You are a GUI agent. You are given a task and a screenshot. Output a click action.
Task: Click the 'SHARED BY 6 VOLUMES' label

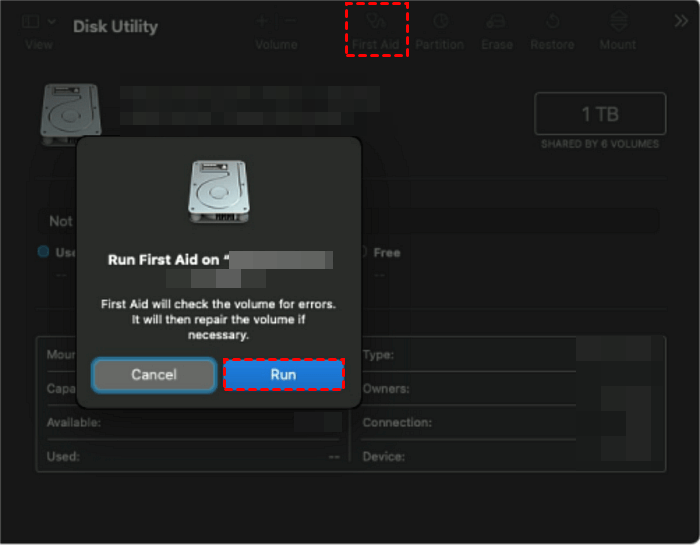(x=600, y=144)
